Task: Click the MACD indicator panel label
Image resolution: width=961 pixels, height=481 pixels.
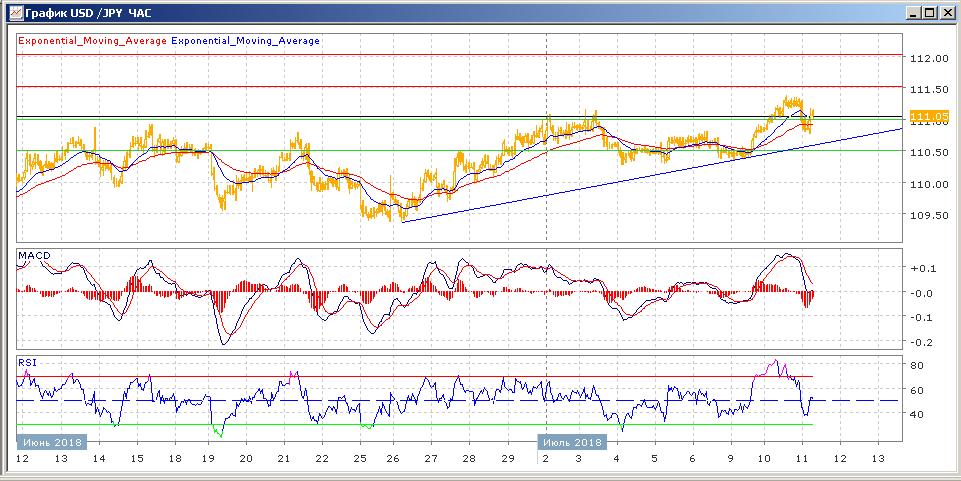Action: click(x=34, y=255)
